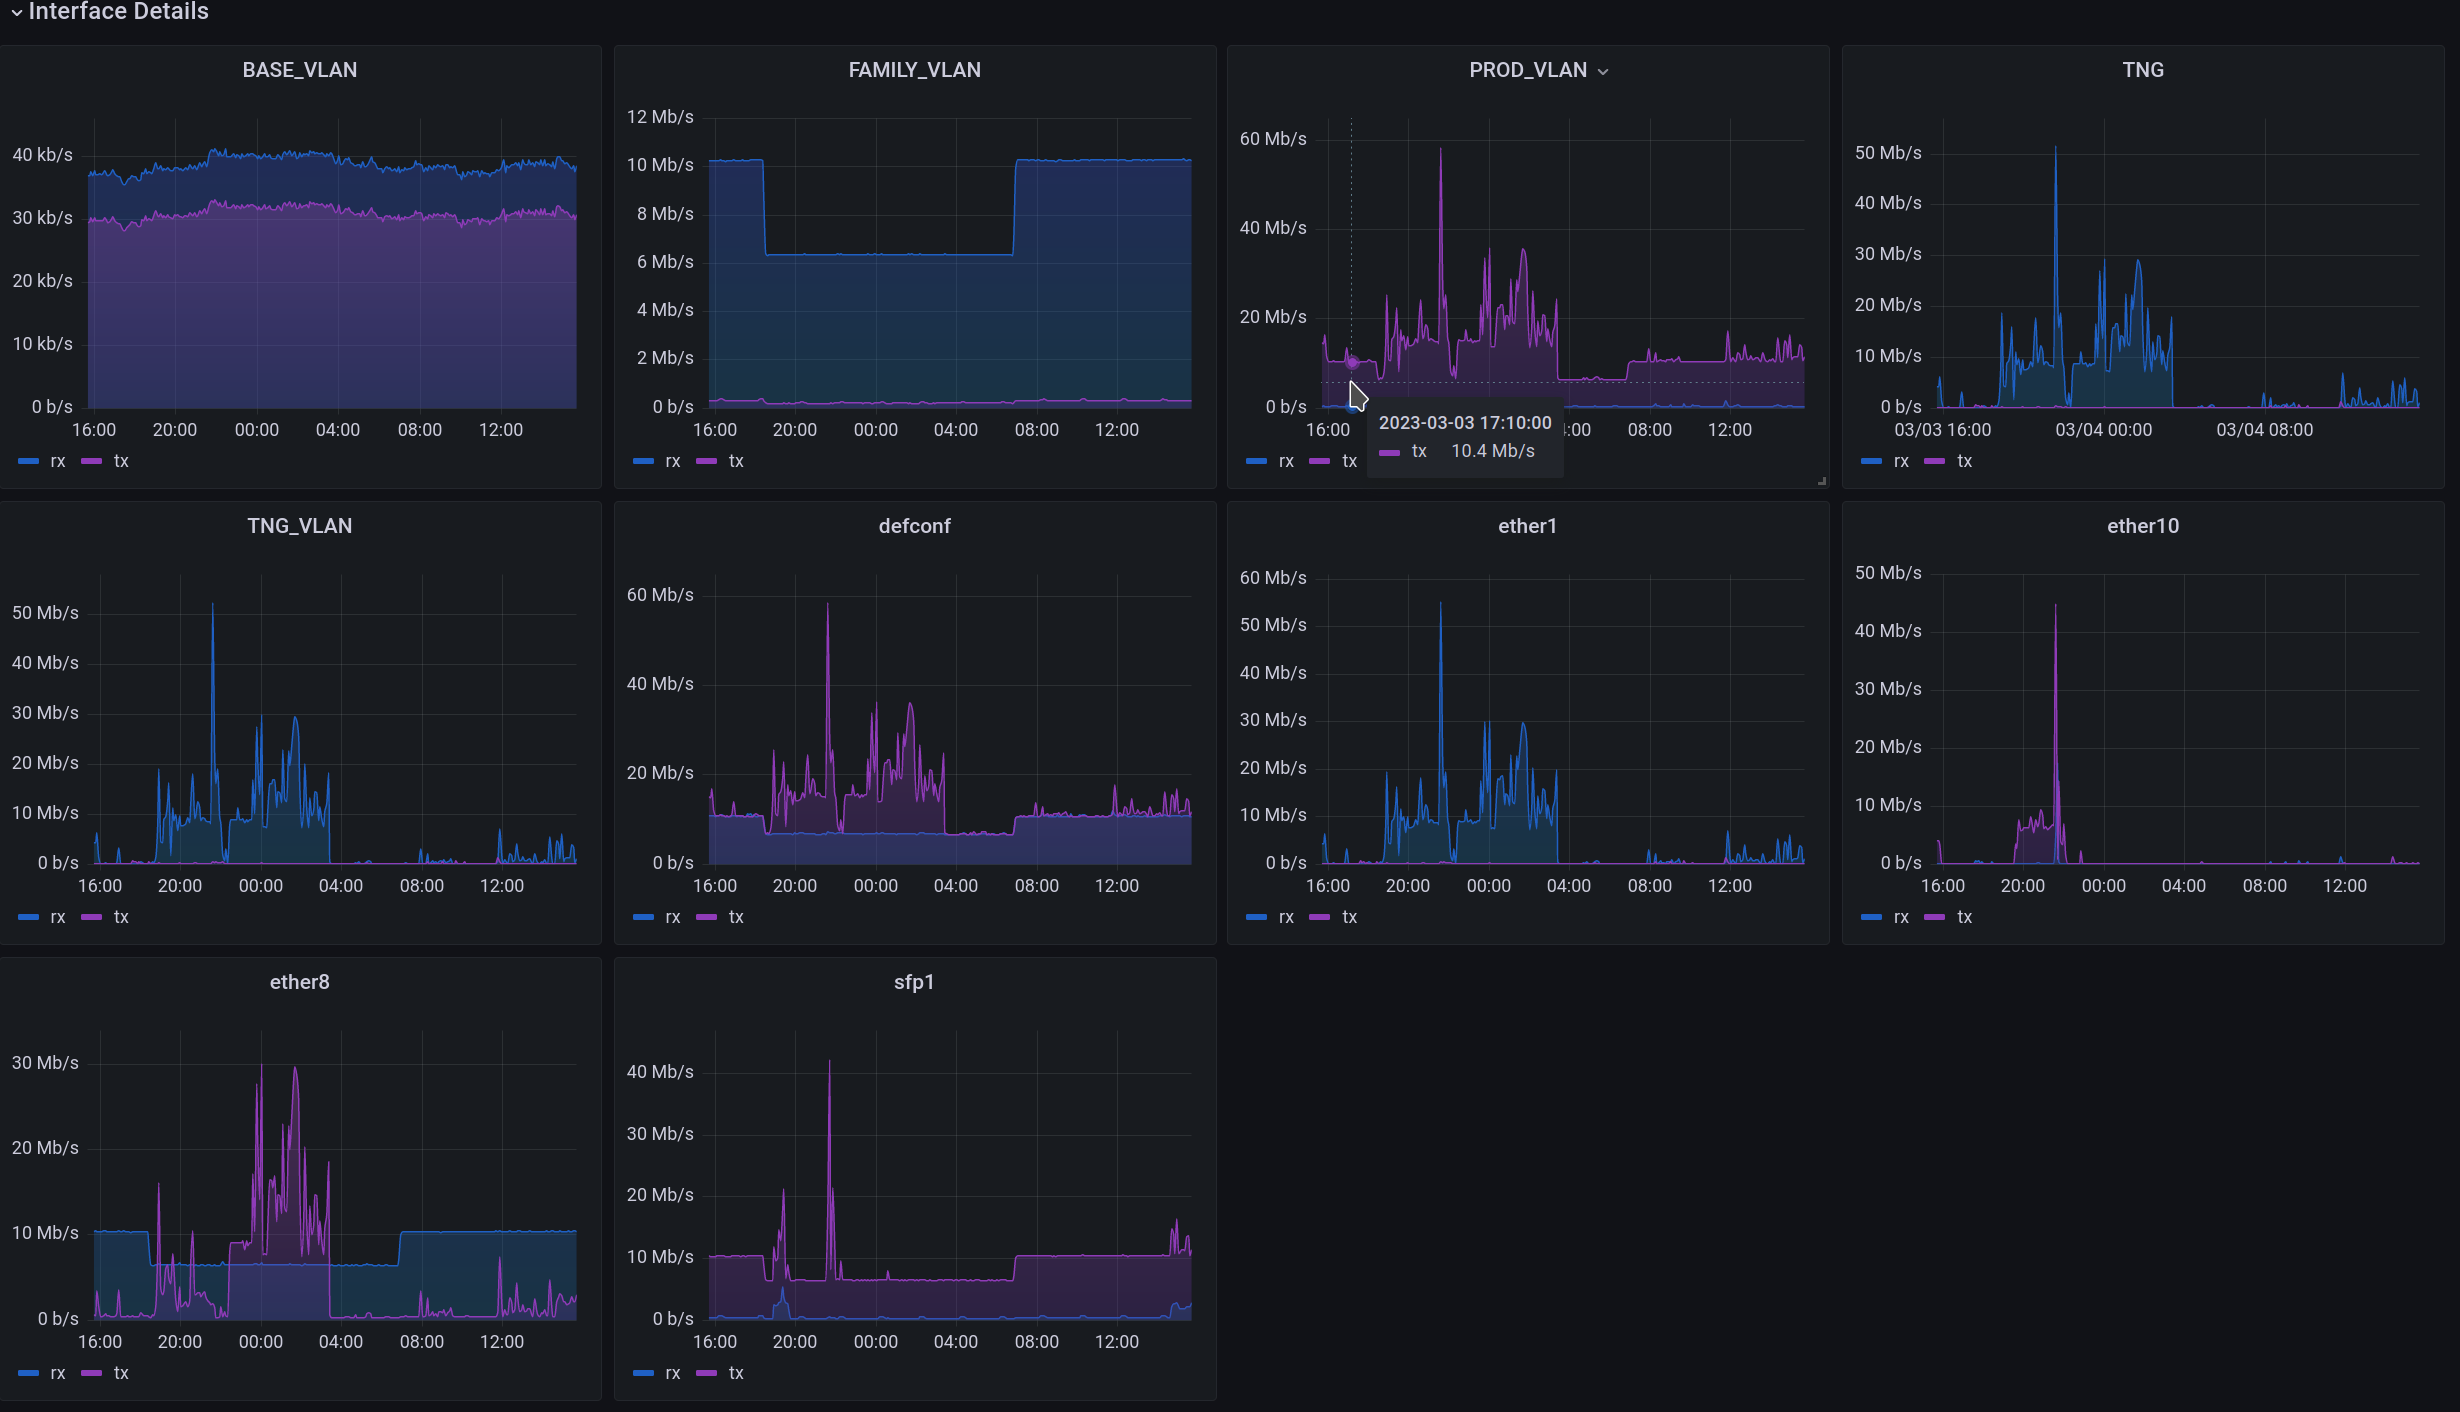This screenshot has height=1412, width=2460.
Task: Click the BASE_VLAN panel title
Action: tap(299, 70)
